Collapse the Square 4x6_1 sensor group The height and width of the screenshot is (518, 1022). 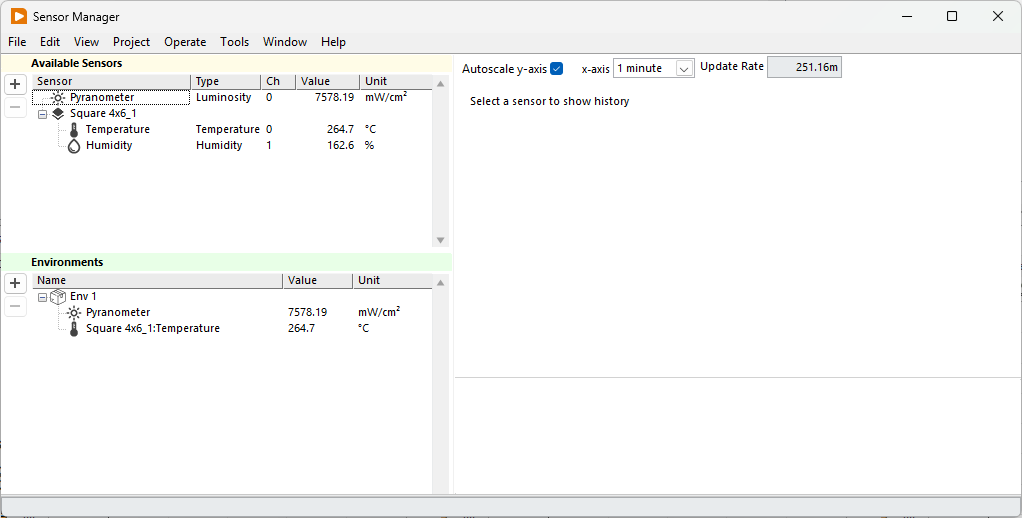(x=42, y=114)
